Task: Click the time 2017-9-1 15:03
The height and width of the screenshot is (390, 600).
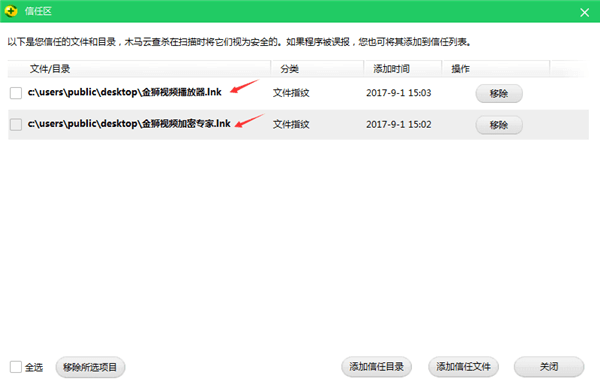Action: point(399,93)
